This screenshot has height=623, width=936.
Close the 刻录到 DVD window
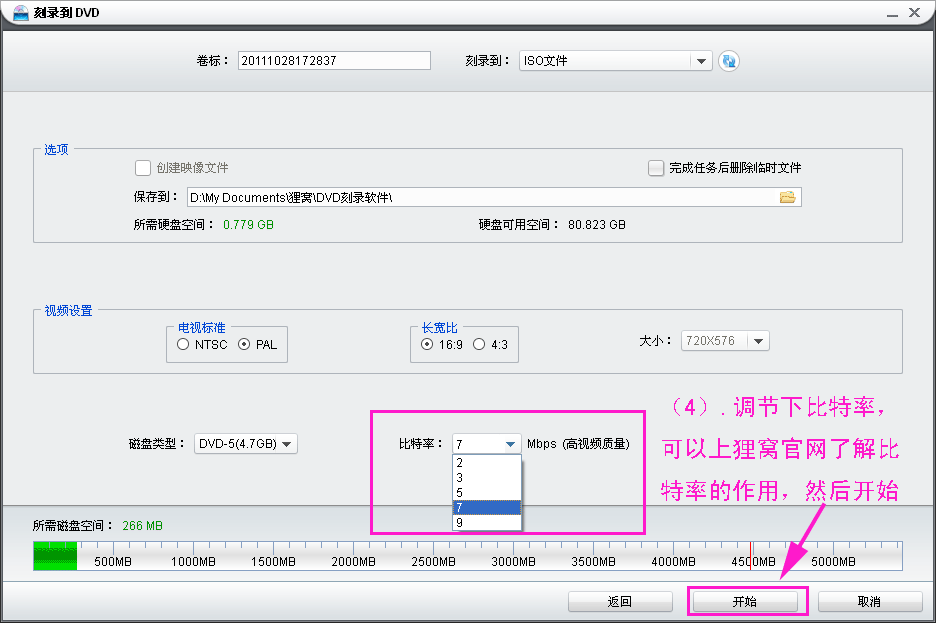[x=915, y=13]
